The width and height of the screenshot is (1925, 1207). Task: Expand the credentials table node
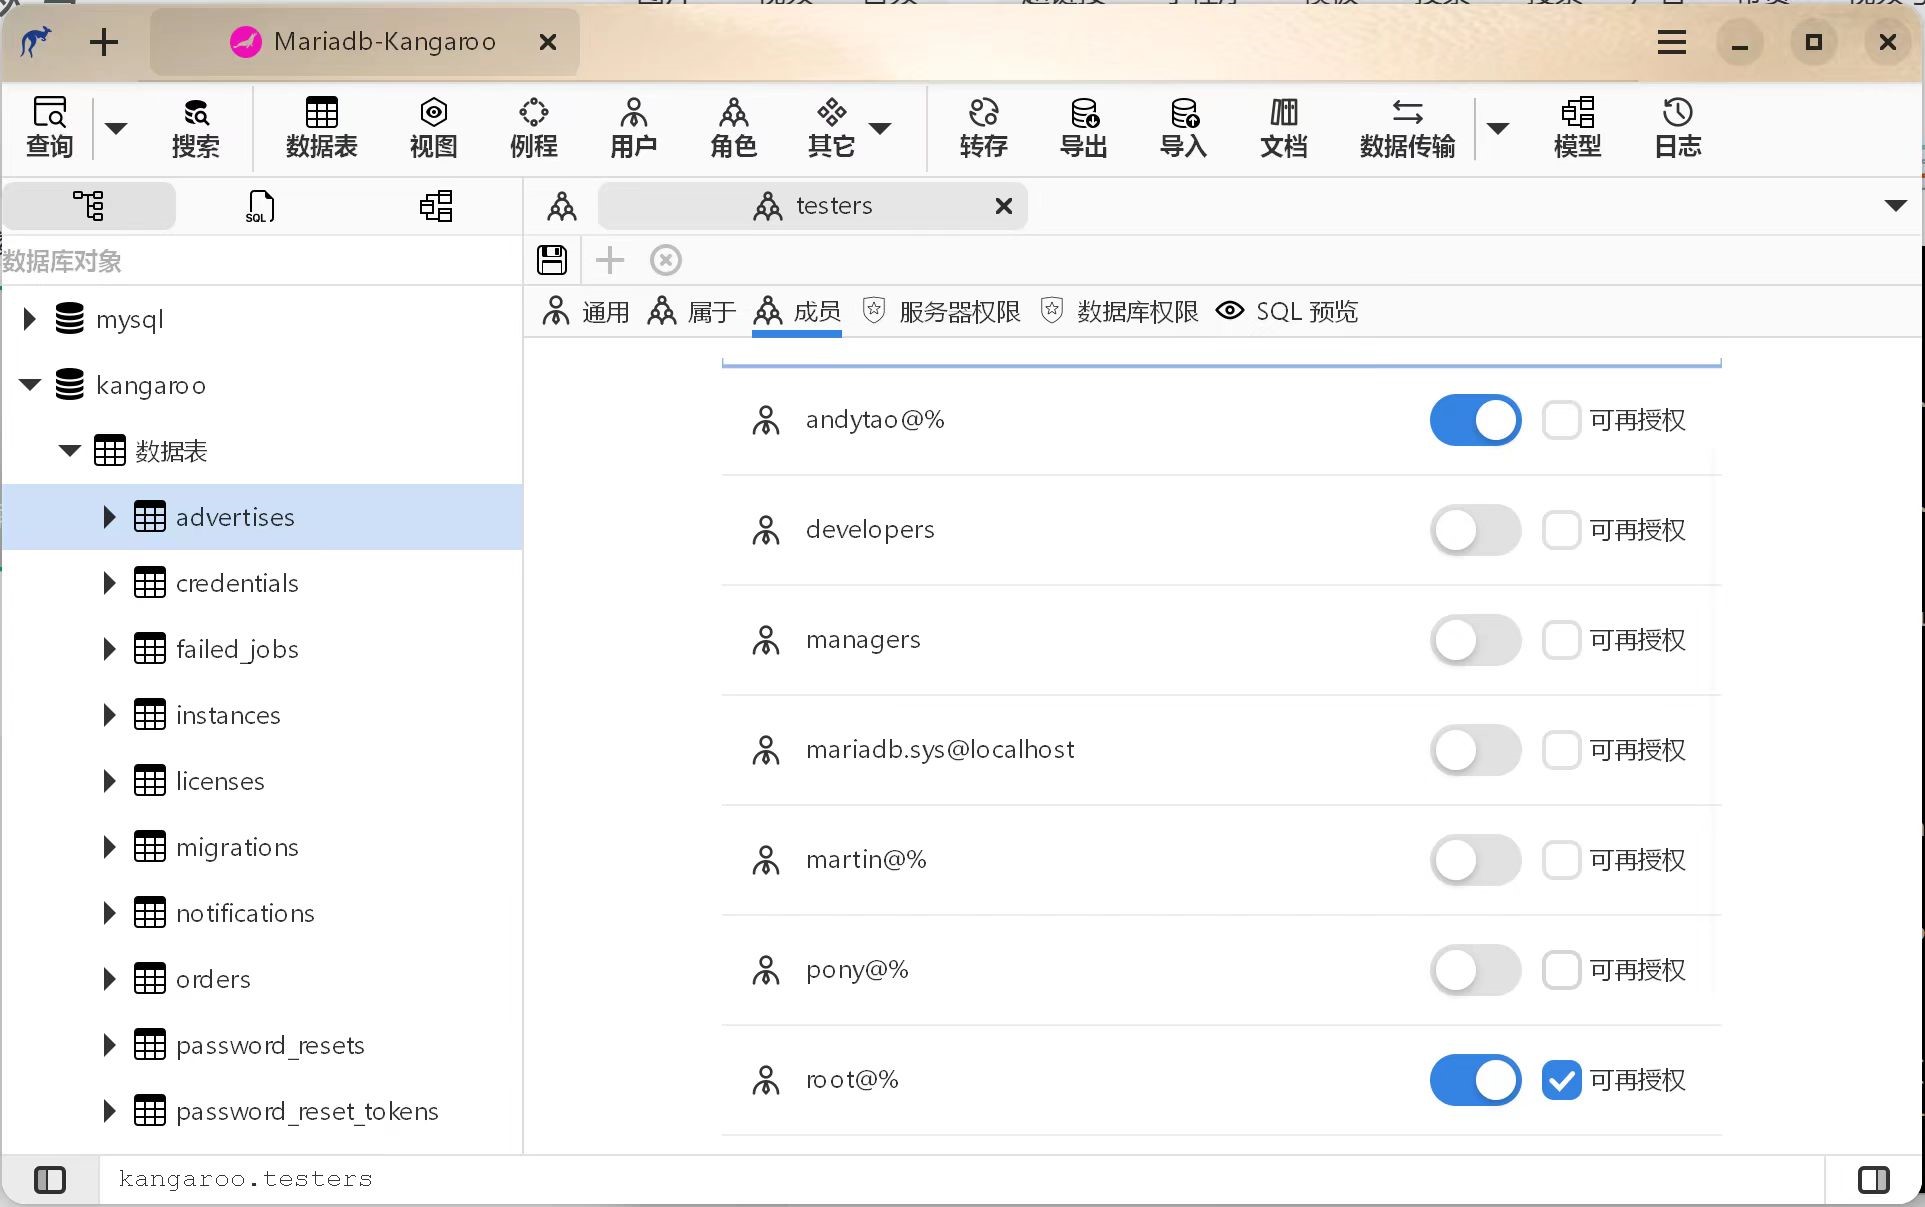click(x=109, y=583)
